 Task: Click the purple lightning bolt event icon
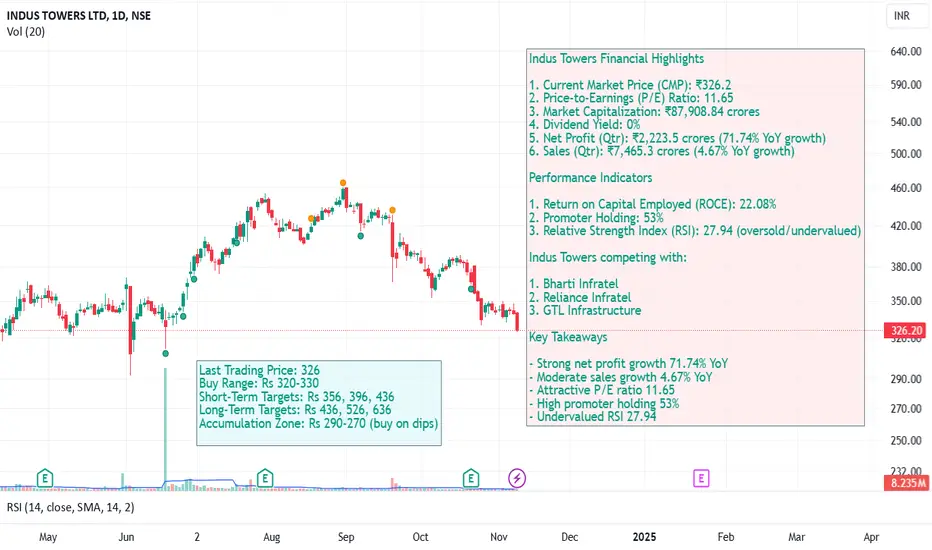tap(517, 478)
